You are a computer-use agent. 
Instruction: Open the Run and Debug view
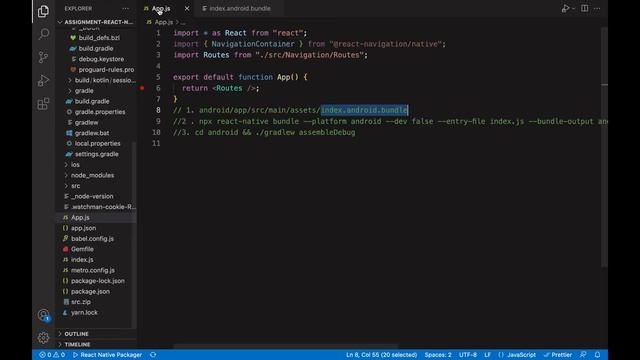(43, 80)
